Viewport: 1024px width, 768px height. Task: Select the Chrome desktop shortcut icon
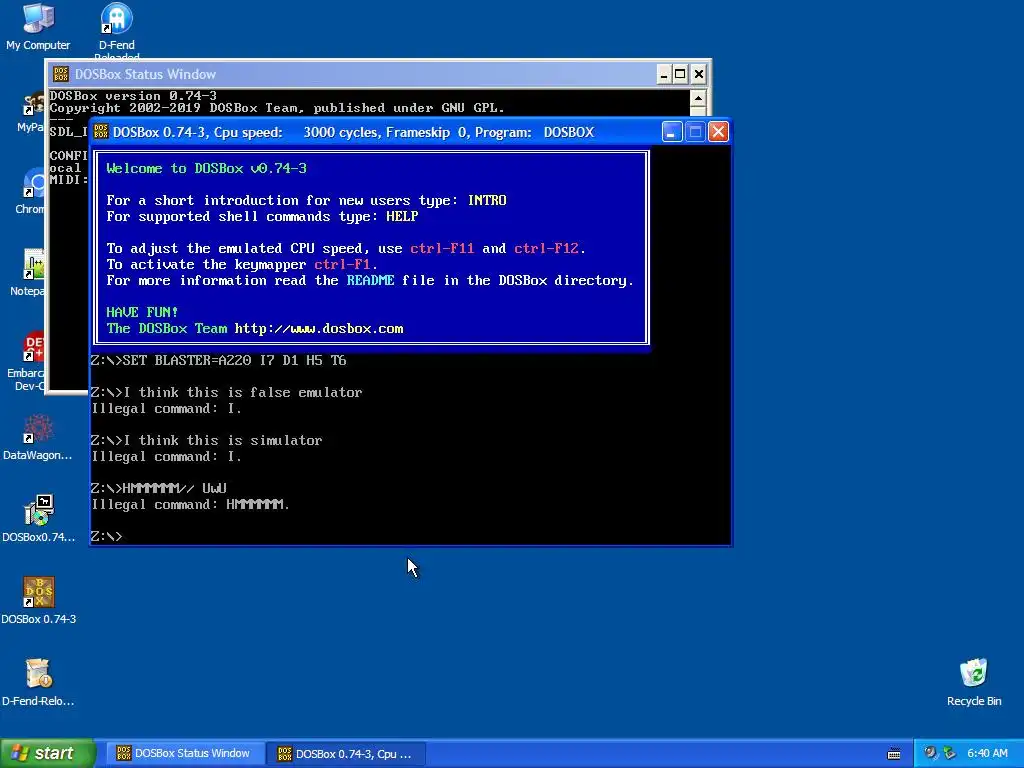(x=30, y=191)
